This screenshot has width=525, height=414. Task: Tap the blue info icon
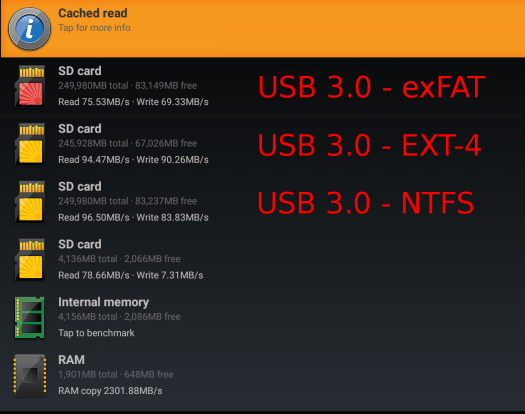click(x=29, y=29)
